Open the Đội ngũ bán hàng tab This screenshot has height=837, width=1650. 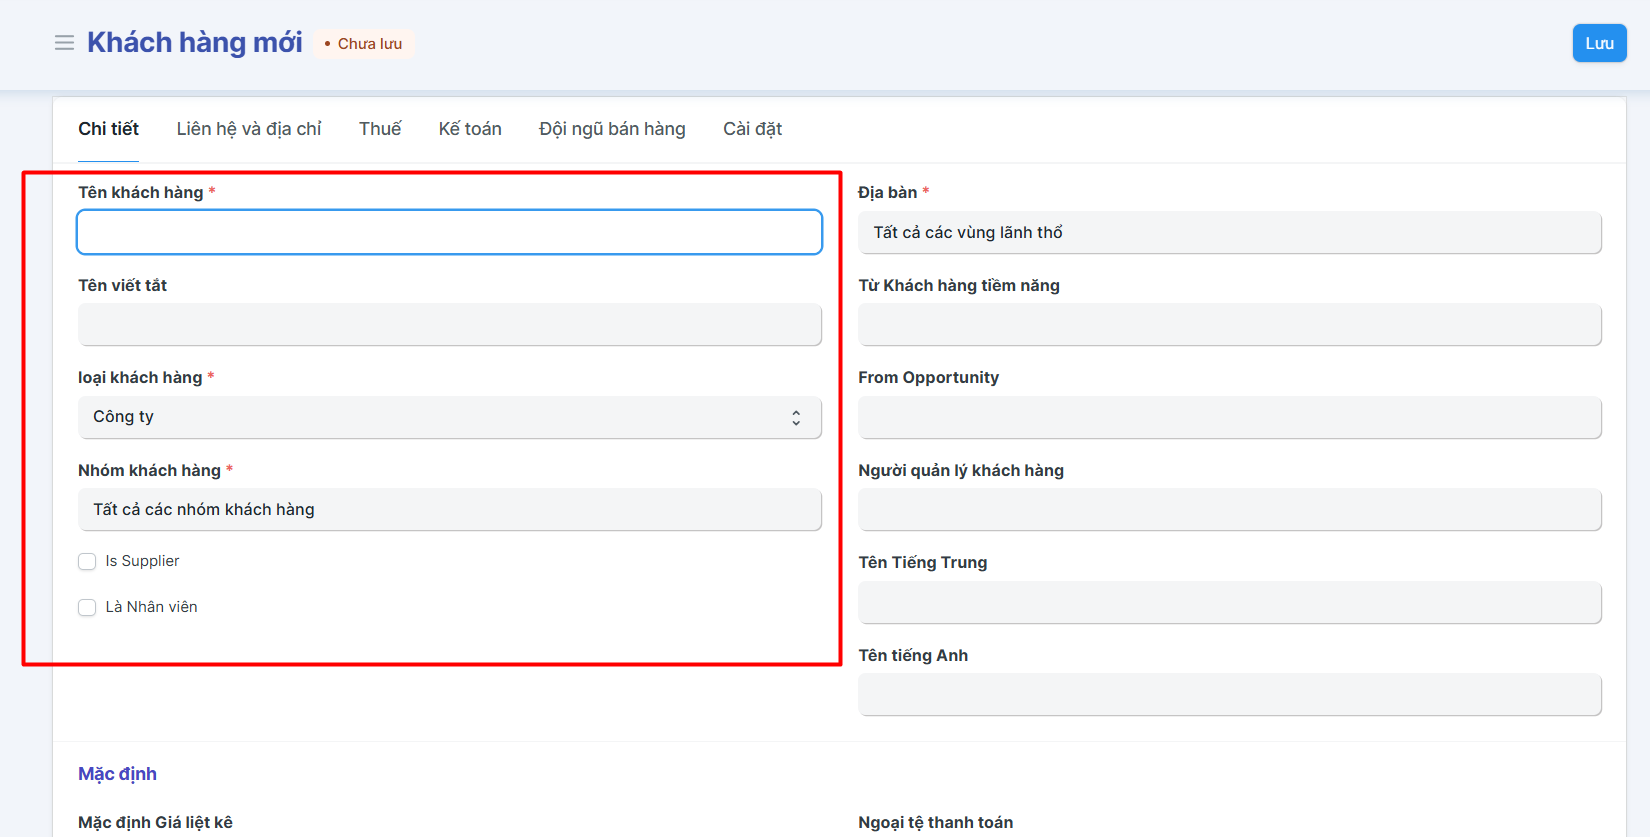[612, 129]
